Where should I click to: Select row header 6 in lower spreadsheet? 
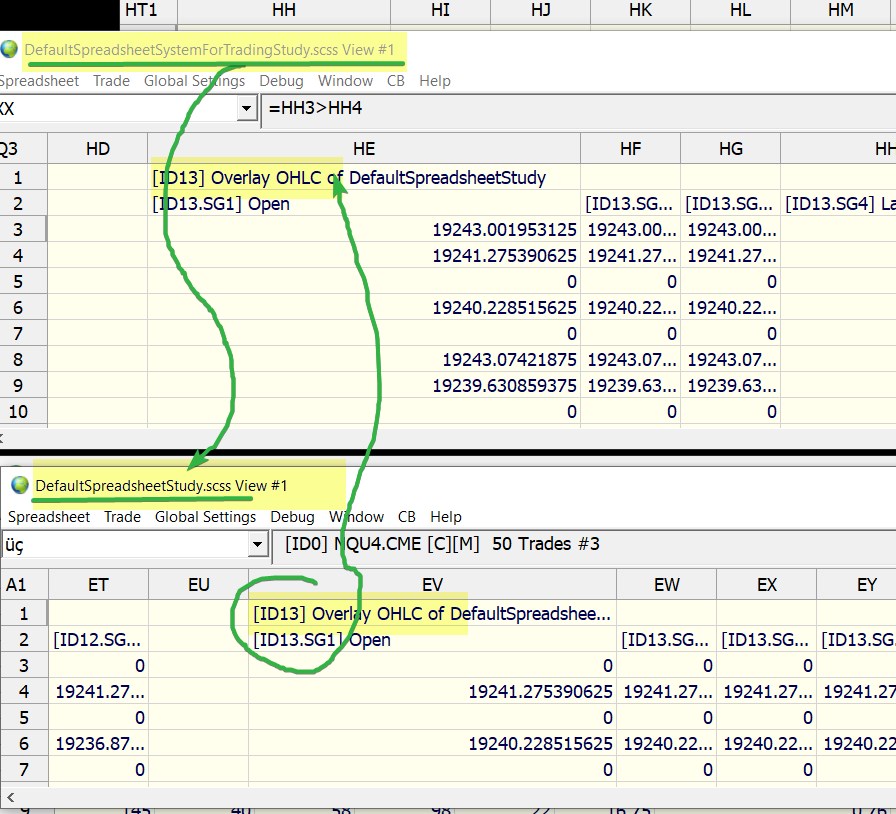(24, 743)
